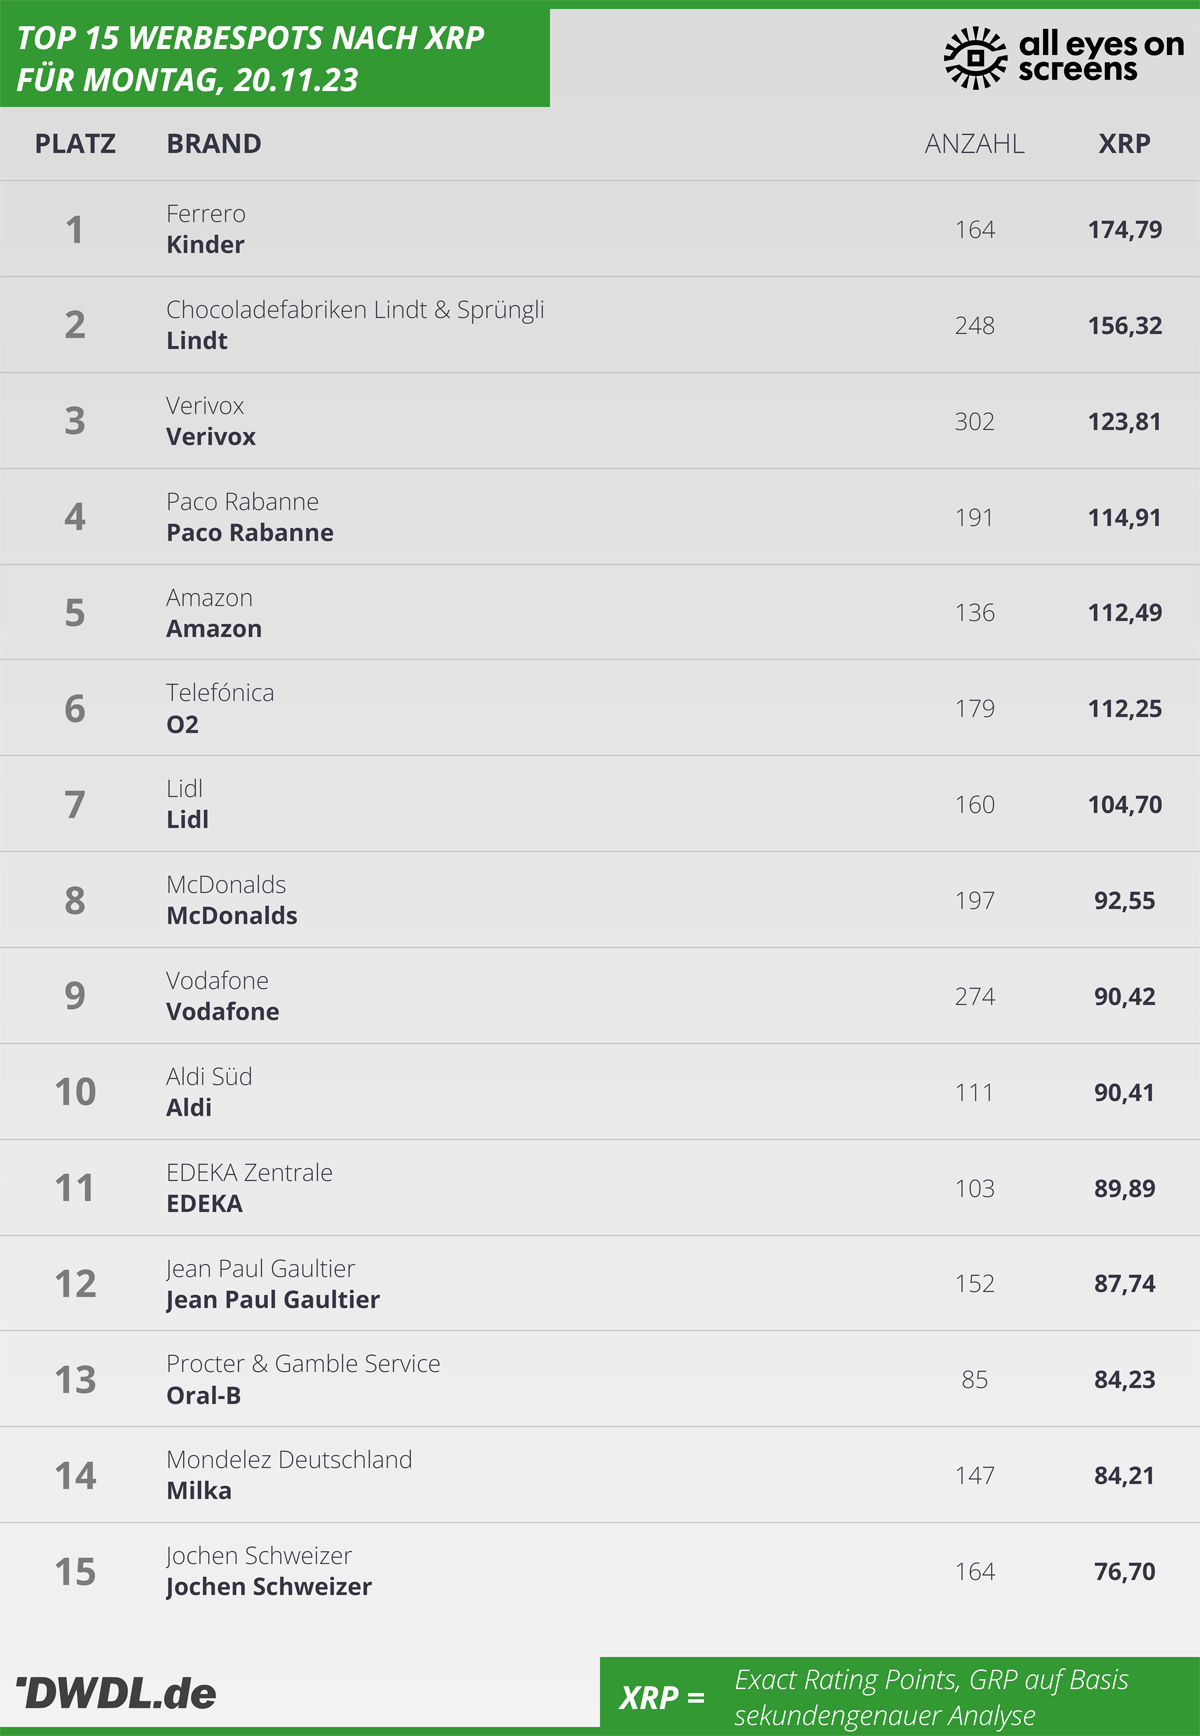Viewport: 1200px width, 1736px height.
Task: Click the XRP definition footer text
Action: click(932, 1697)
